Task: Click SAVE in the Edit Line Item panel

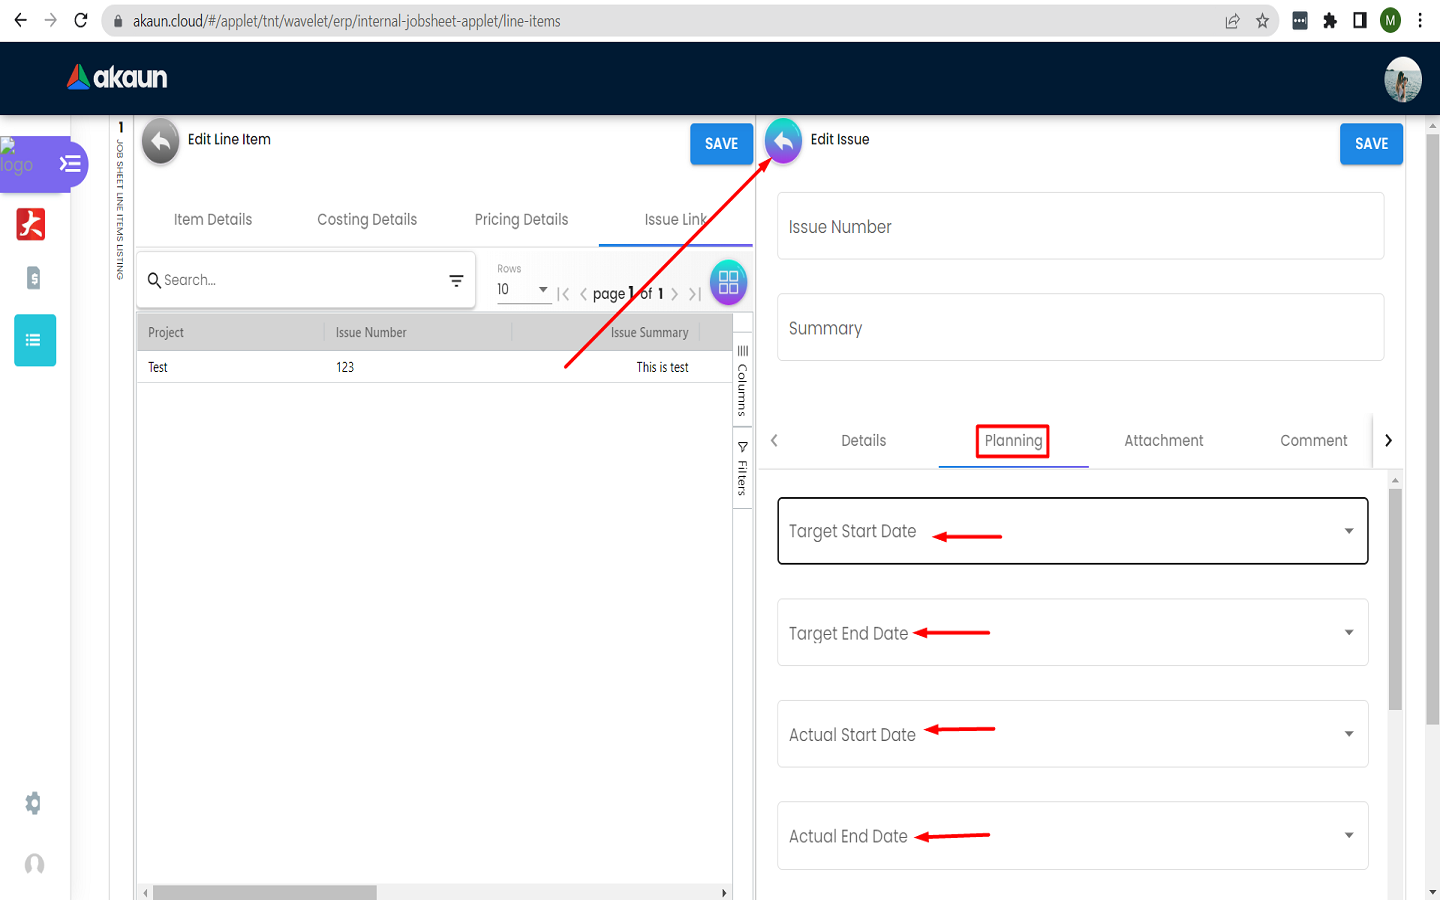Action: (721, 144)
